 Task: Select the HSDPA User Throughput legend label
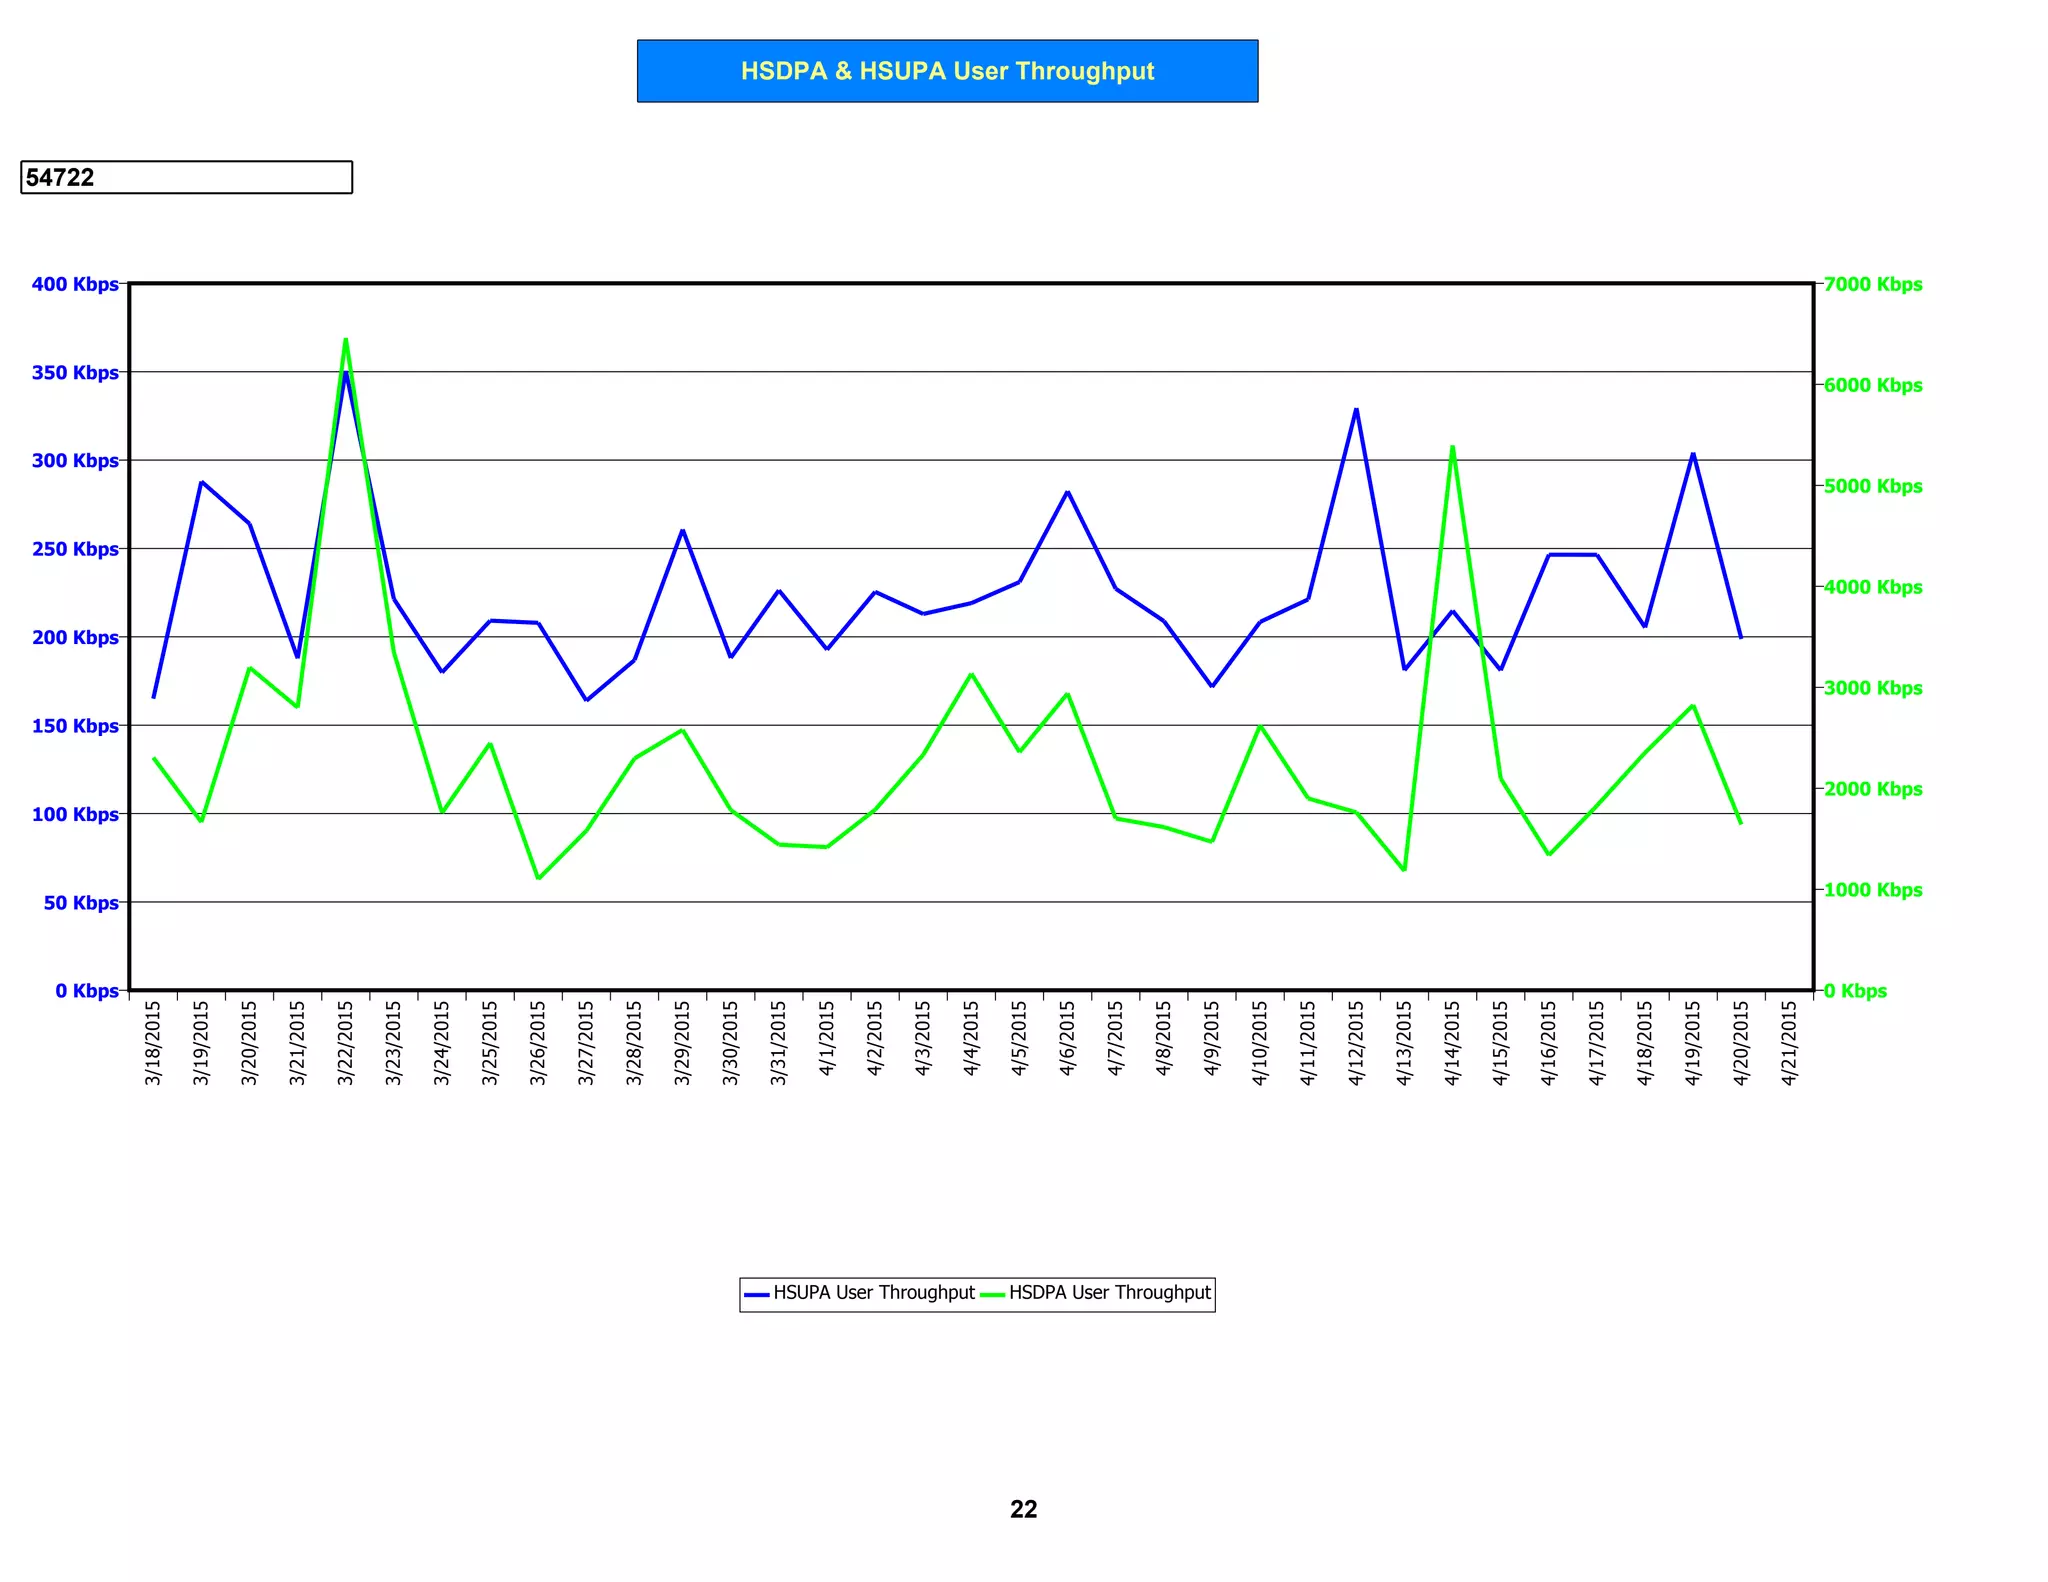point(1109,1293)
